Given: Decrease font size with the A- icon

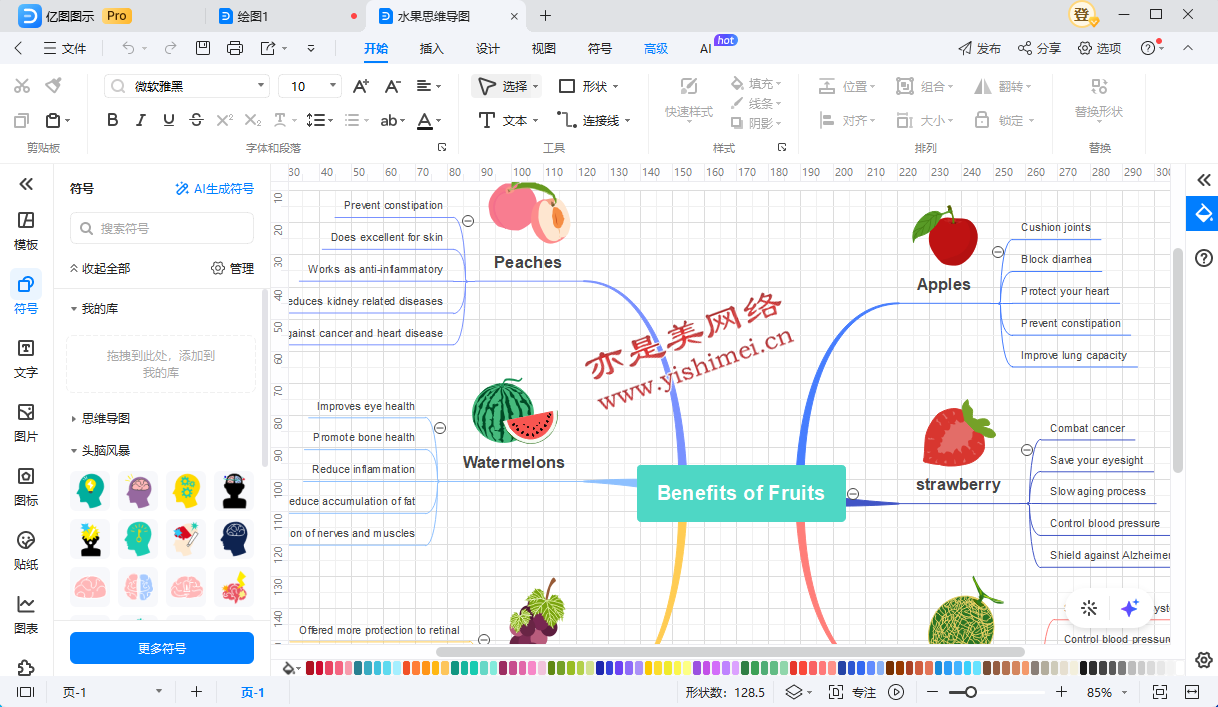Looking at the screenshot, I should point(393,86).
